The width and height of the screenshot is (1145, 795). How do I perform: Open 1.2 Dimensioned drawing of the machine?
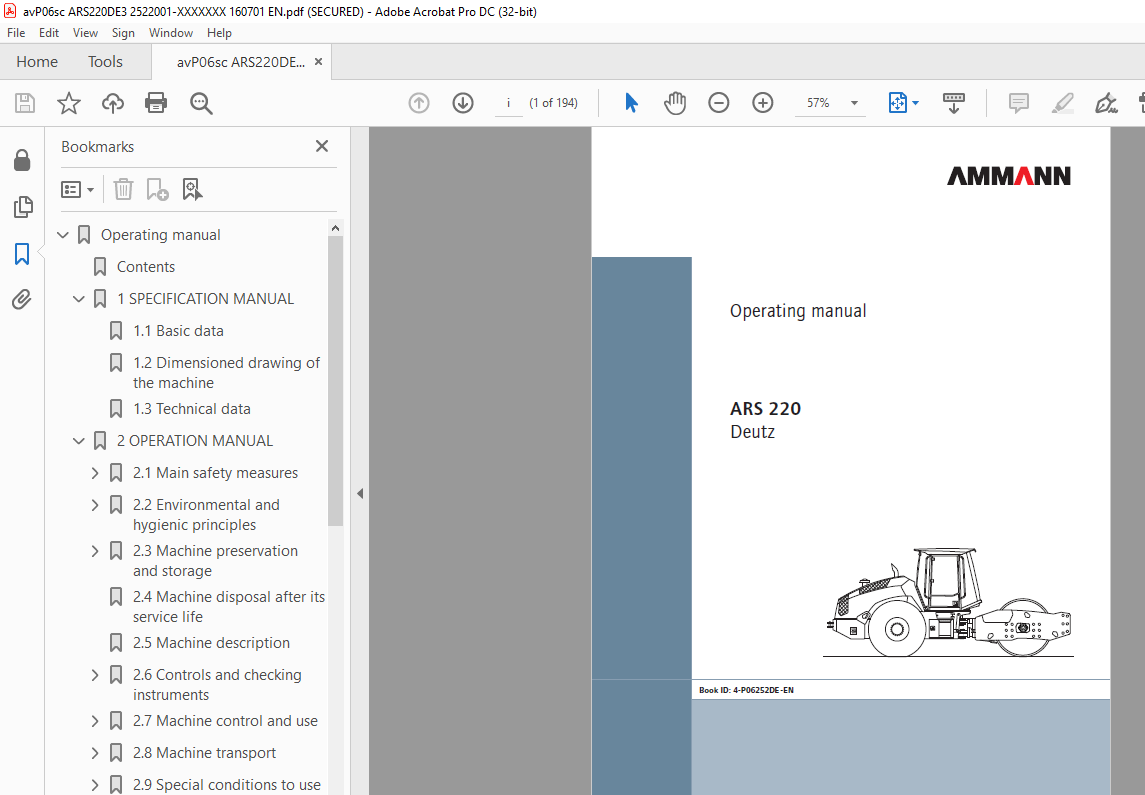[226, 373]
